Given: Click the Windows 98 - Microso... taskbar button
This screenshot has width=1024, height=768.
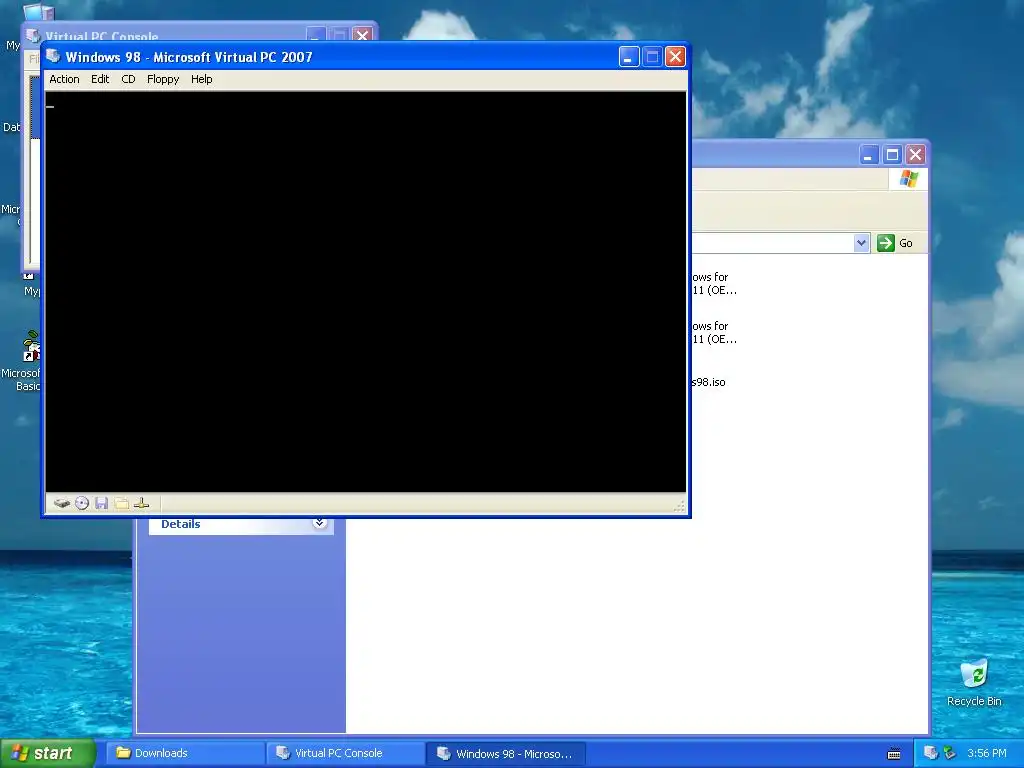Looking at the screenshot, I should (506, 753).
